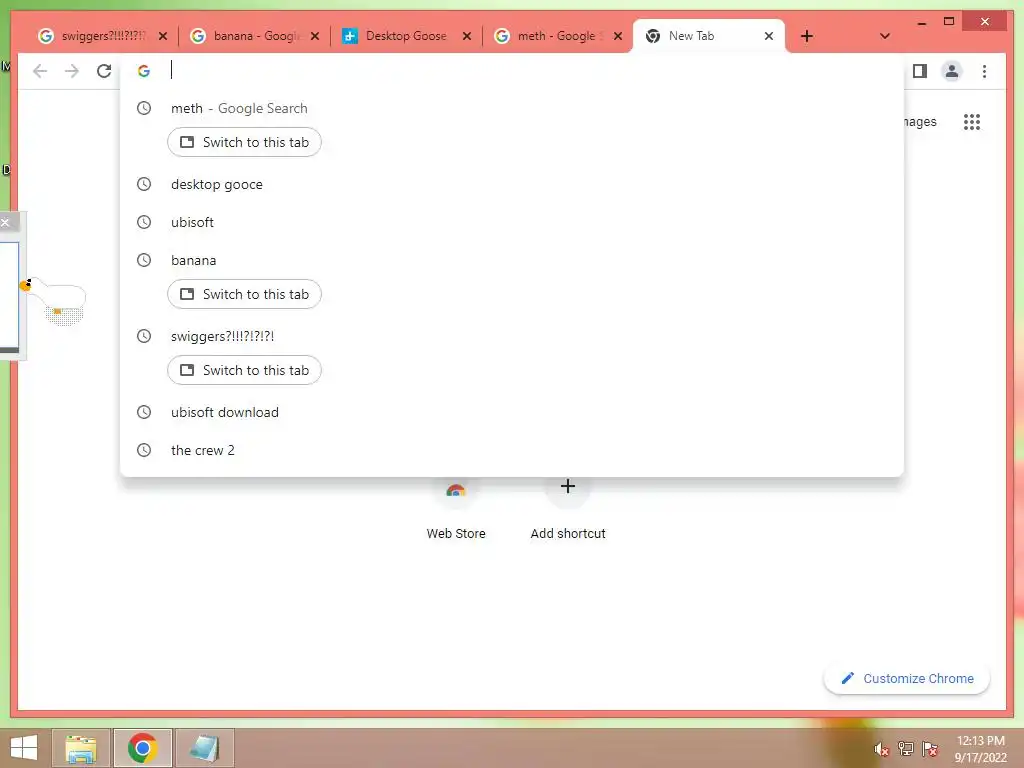Click the clock icon beside ubisoft download
The image size is (1024, 768).
(144, 412)
